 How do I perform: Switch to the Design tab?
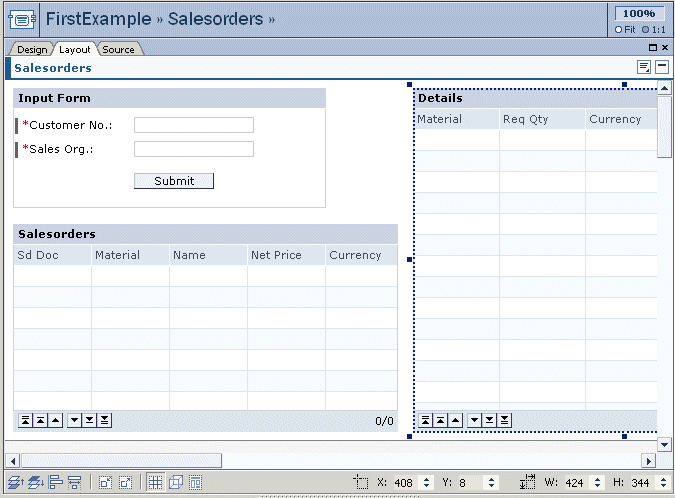[32, 49]
